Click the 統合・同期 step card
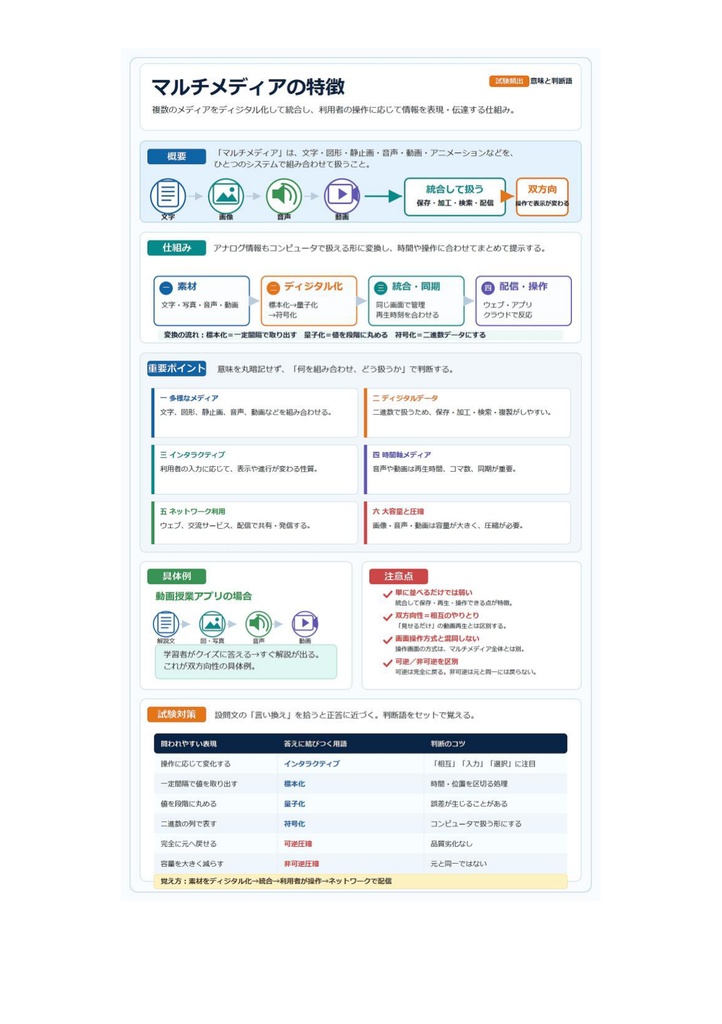 [x=416, y=300]
